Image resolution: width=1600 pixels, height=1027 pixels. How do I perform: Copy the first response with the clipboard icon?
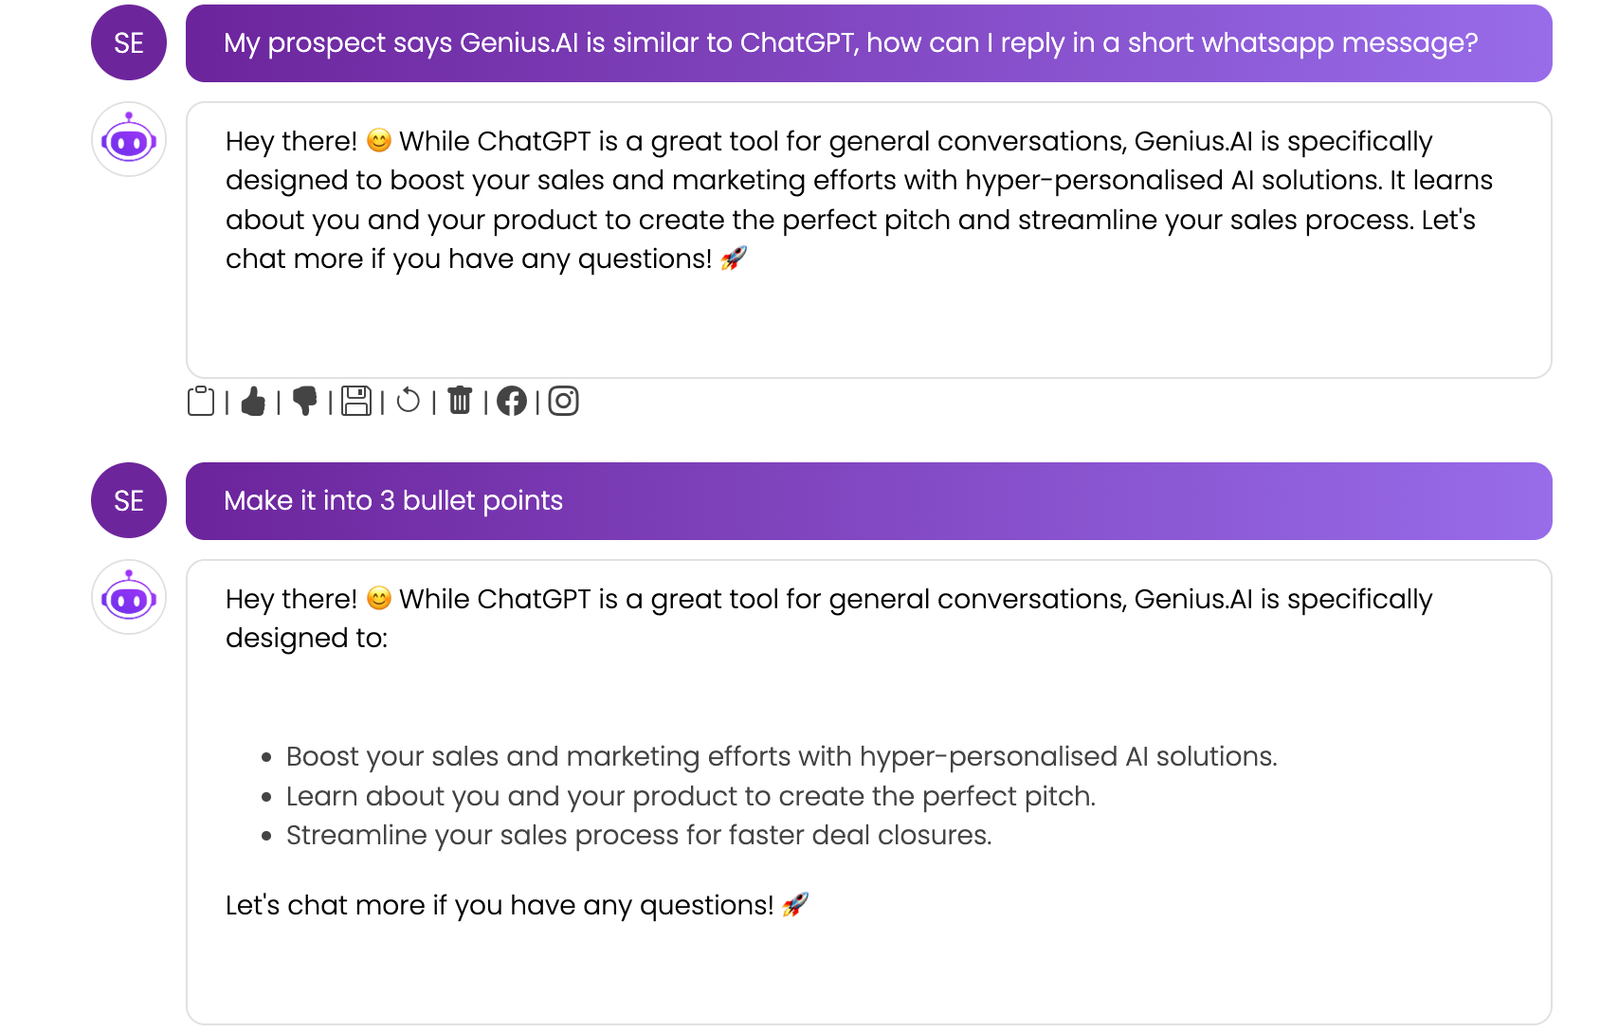pyautogui.click(x=201, y=401)
